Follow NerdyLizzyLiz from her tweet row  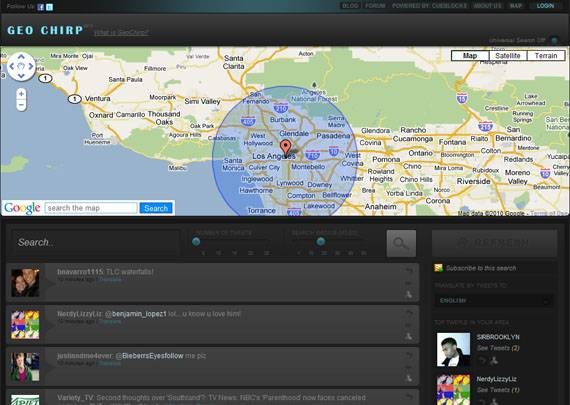409,336
